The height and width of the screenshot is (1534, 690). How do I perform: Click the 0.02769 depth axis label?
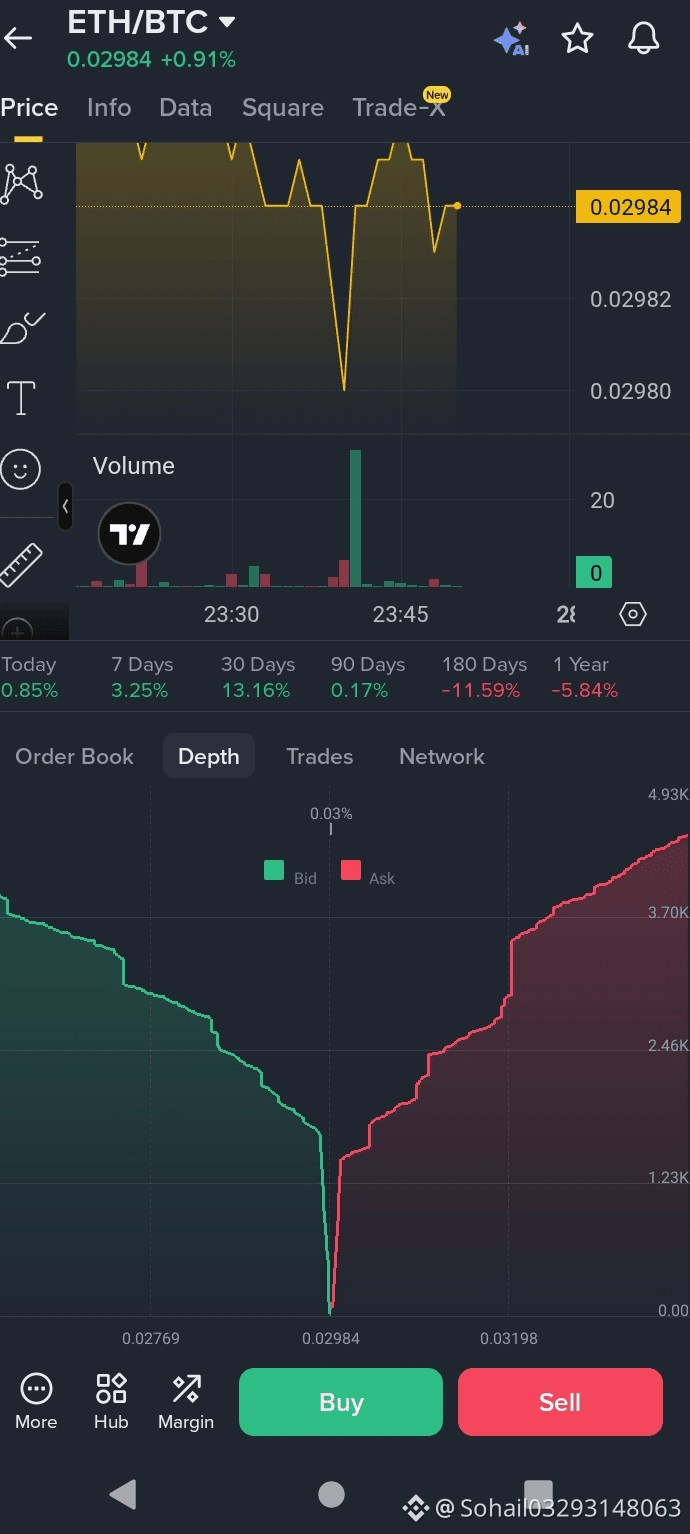point(151,1338)
